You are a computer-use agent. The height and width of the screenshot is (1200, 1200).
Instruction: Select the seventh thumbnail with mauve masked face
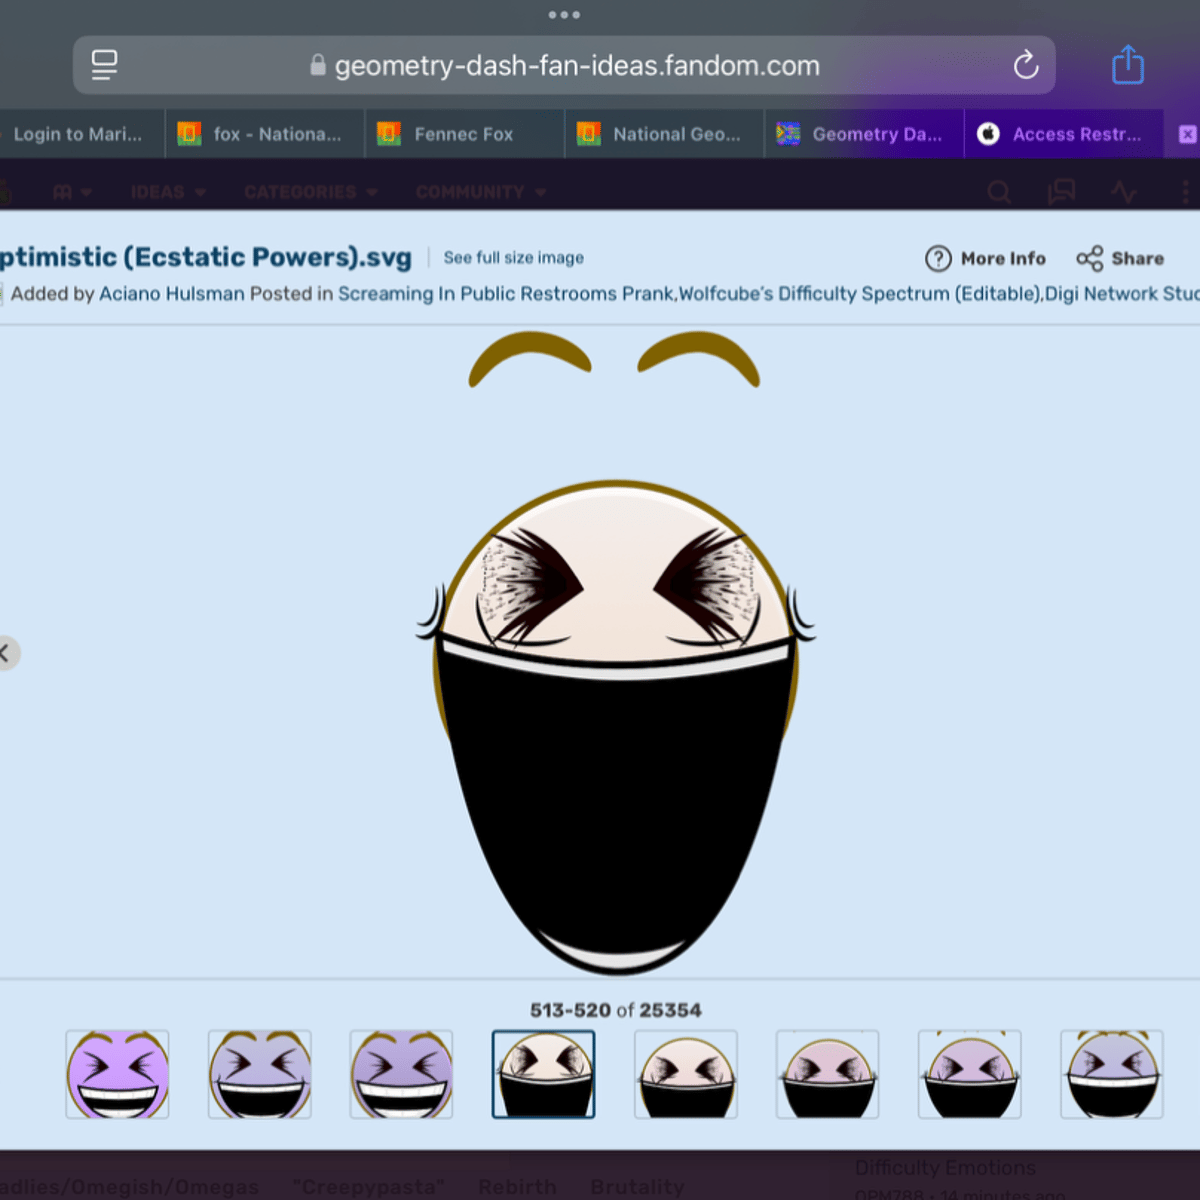pos(970,1074)
